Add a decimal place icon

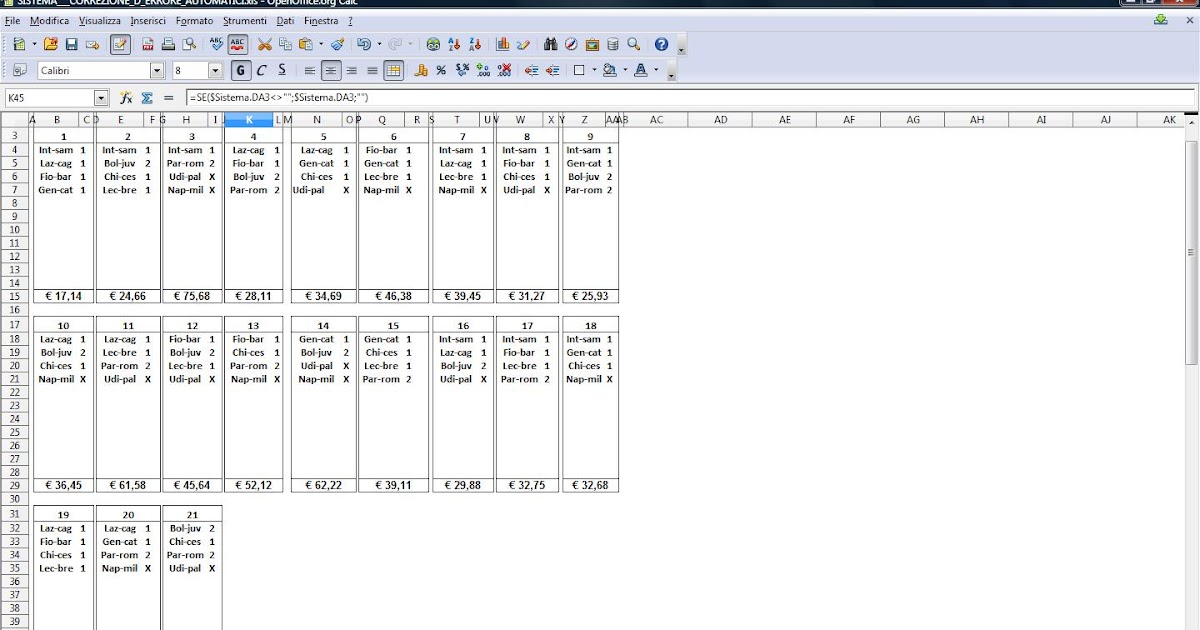(483, 70)
